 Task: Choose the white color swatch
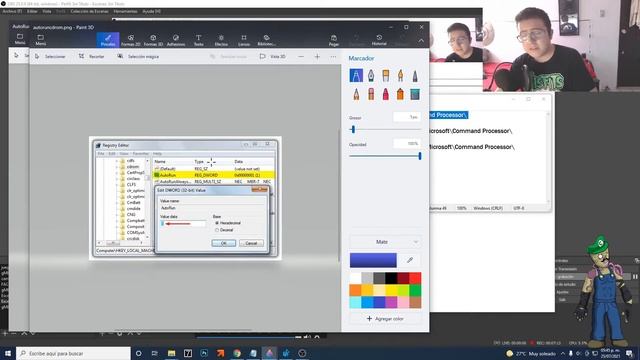pos(356,278)
